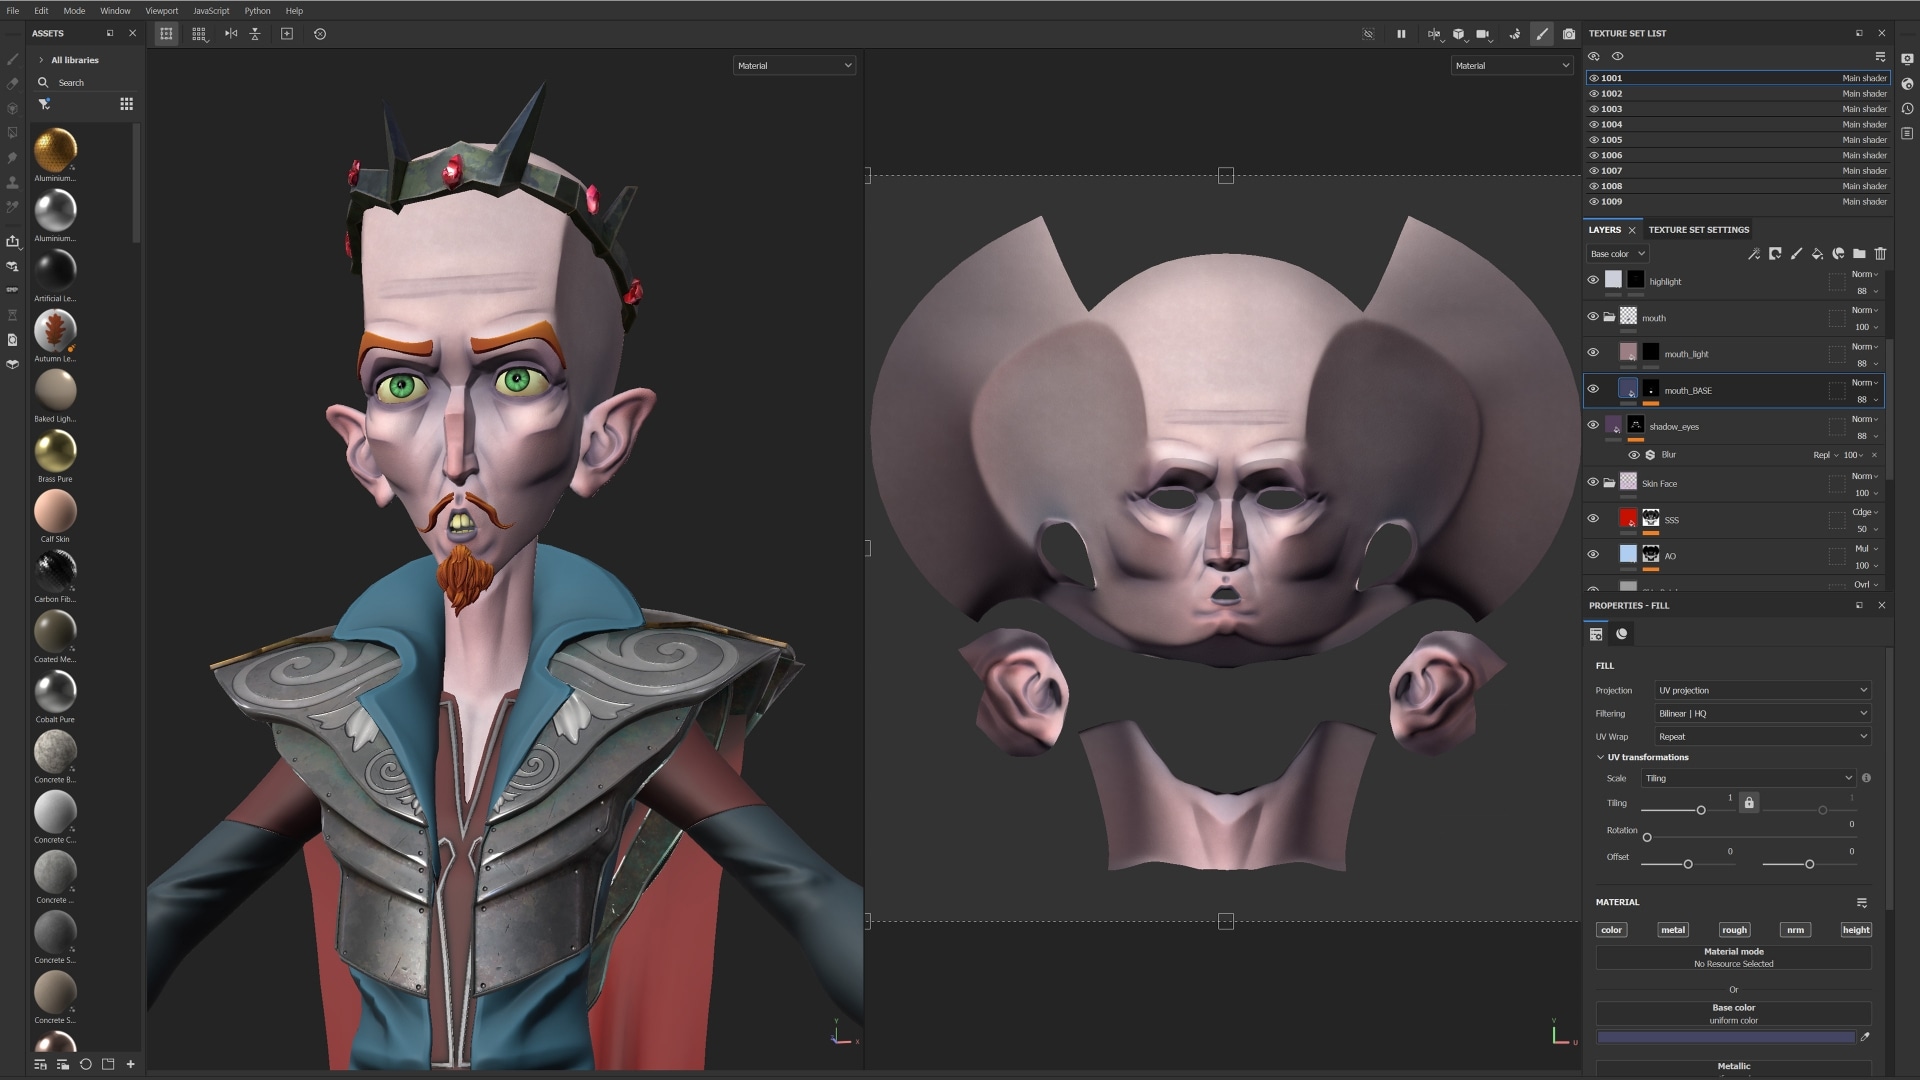Hide the highlight layer

(x=1593, y=280)
